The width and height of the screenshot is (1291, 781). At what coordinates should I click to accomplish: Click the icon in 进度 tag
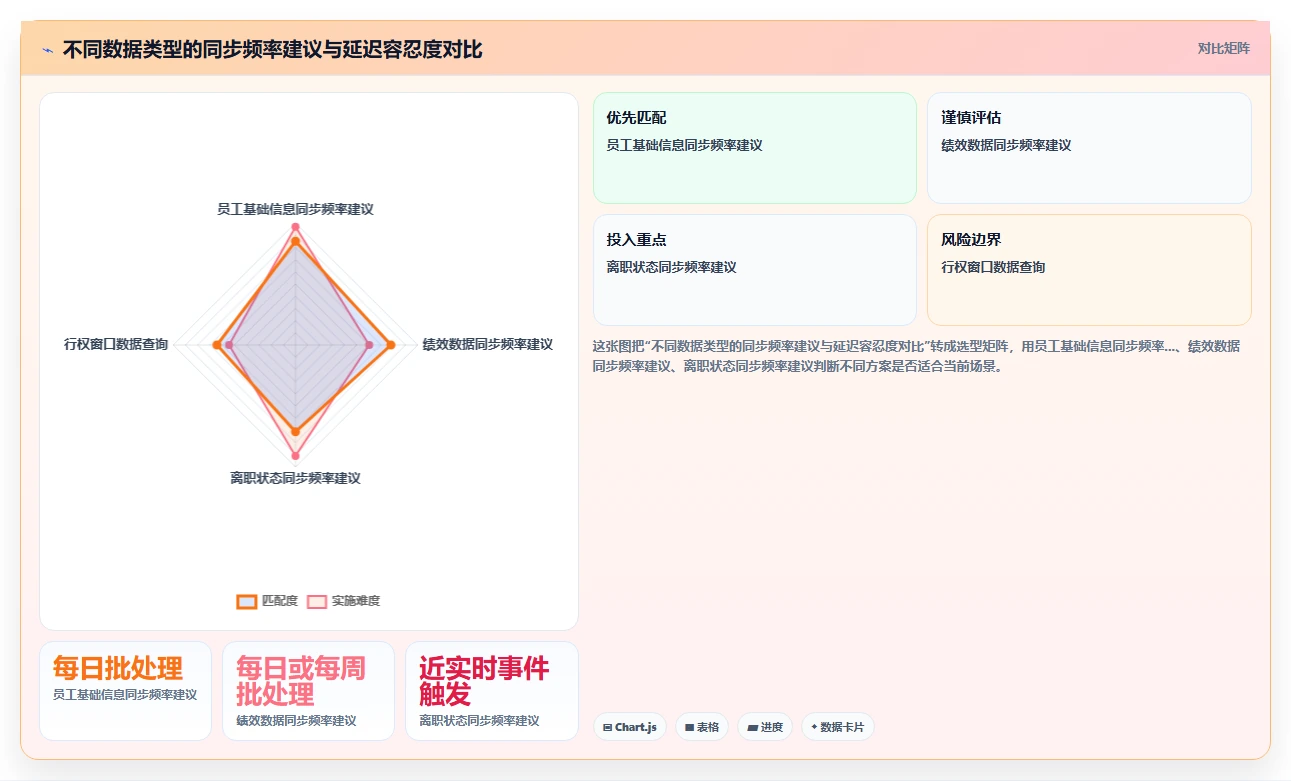tap(752, 727)
